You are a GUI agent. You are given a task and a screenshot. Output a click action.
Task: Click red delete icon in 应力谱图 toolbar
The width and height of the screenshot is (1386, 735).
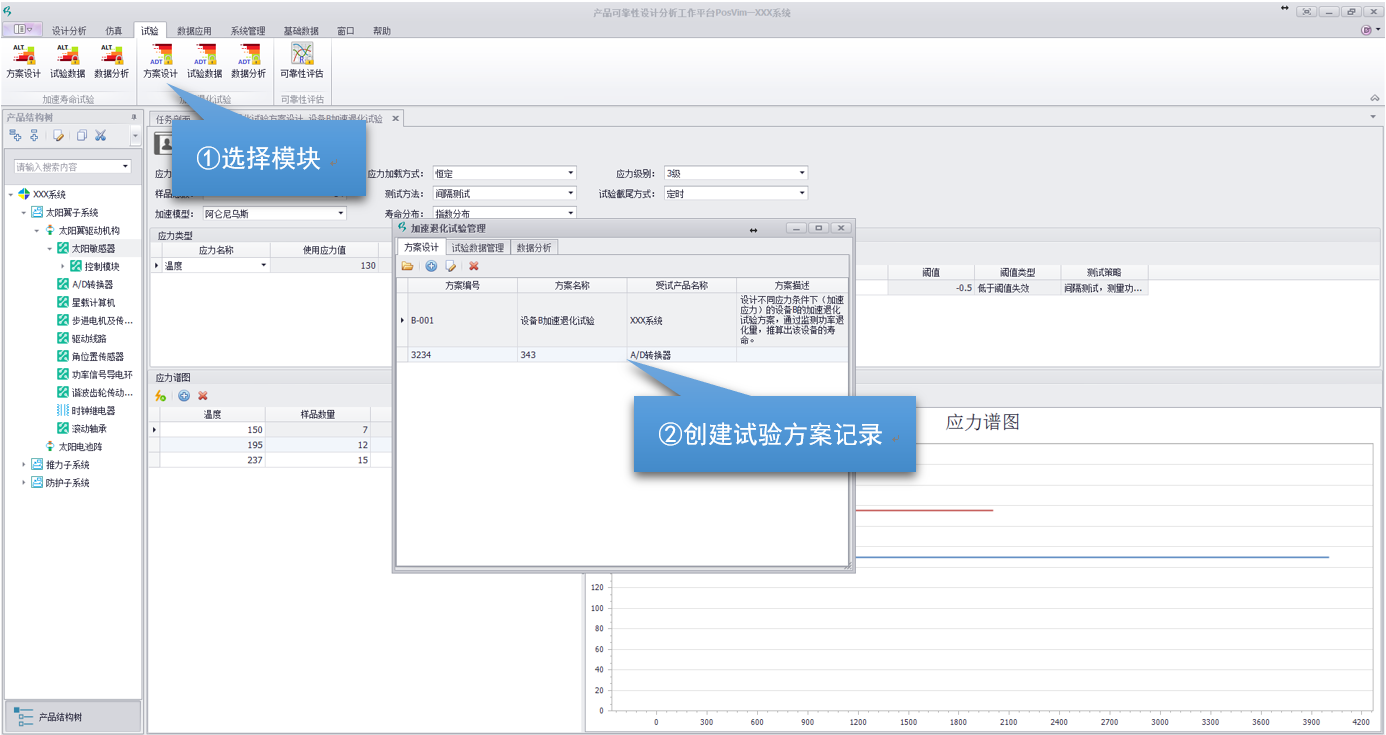coord(203,396)
